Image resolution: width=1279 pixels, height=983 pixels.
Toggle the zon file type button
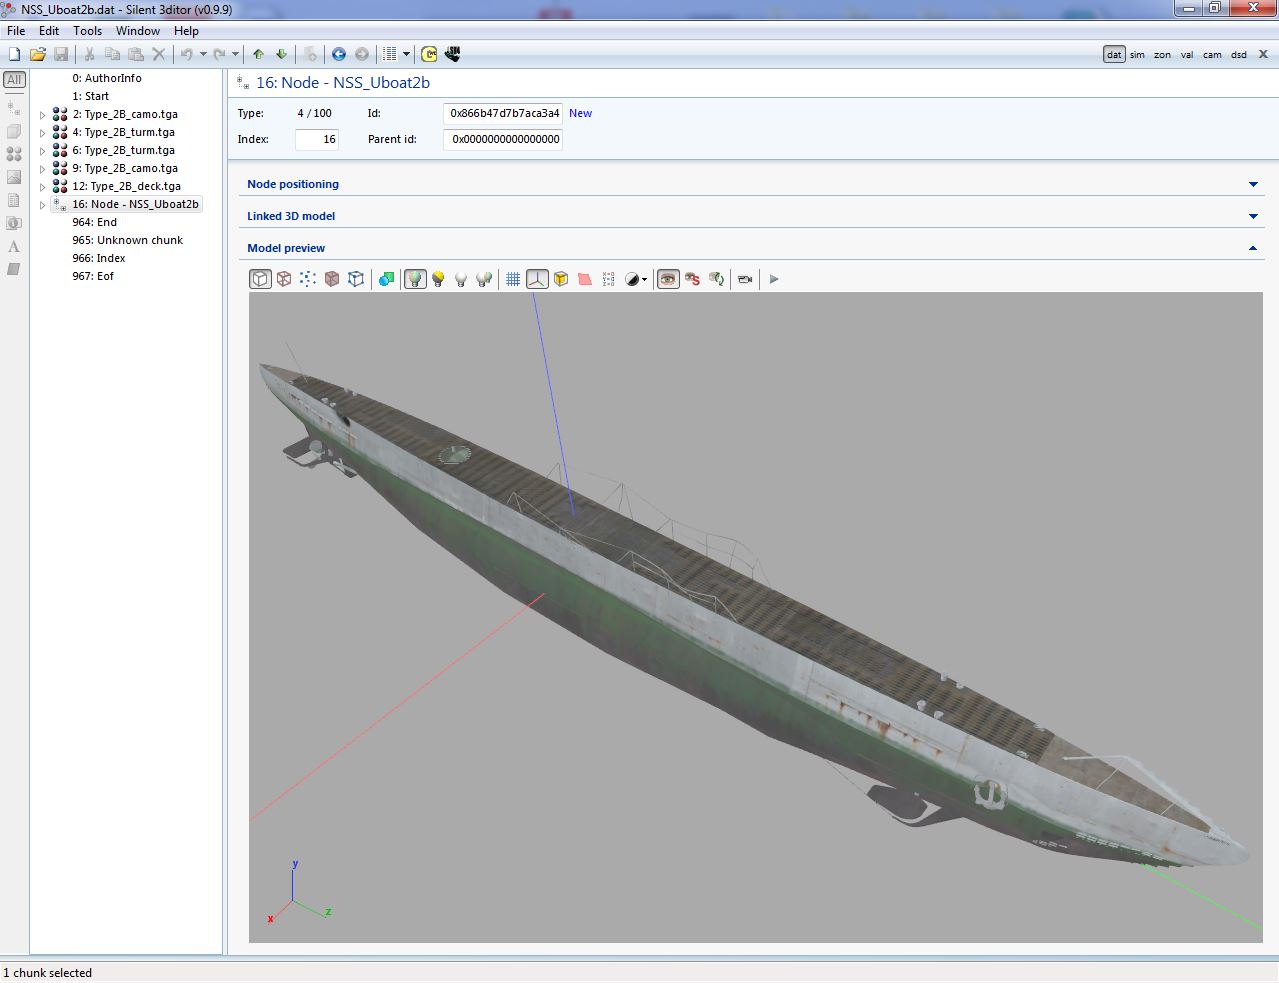(x=1162, y=55)
